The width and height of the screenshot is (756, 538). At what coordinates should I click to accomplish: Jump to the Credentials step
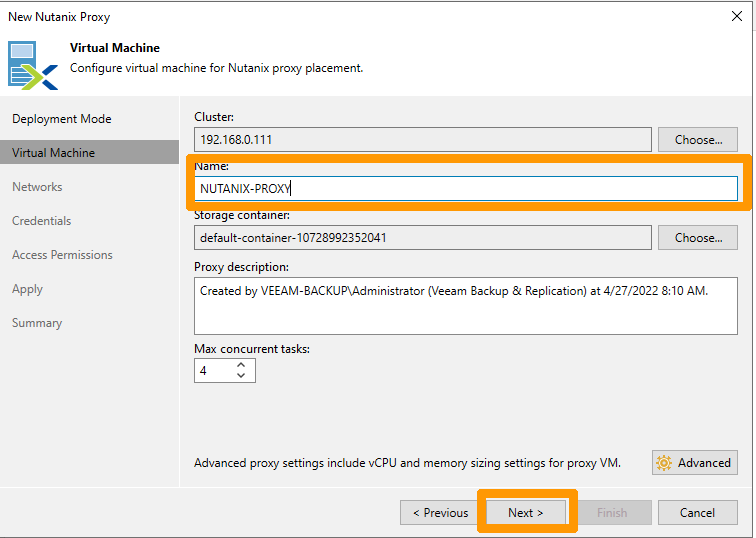(41, 221)
